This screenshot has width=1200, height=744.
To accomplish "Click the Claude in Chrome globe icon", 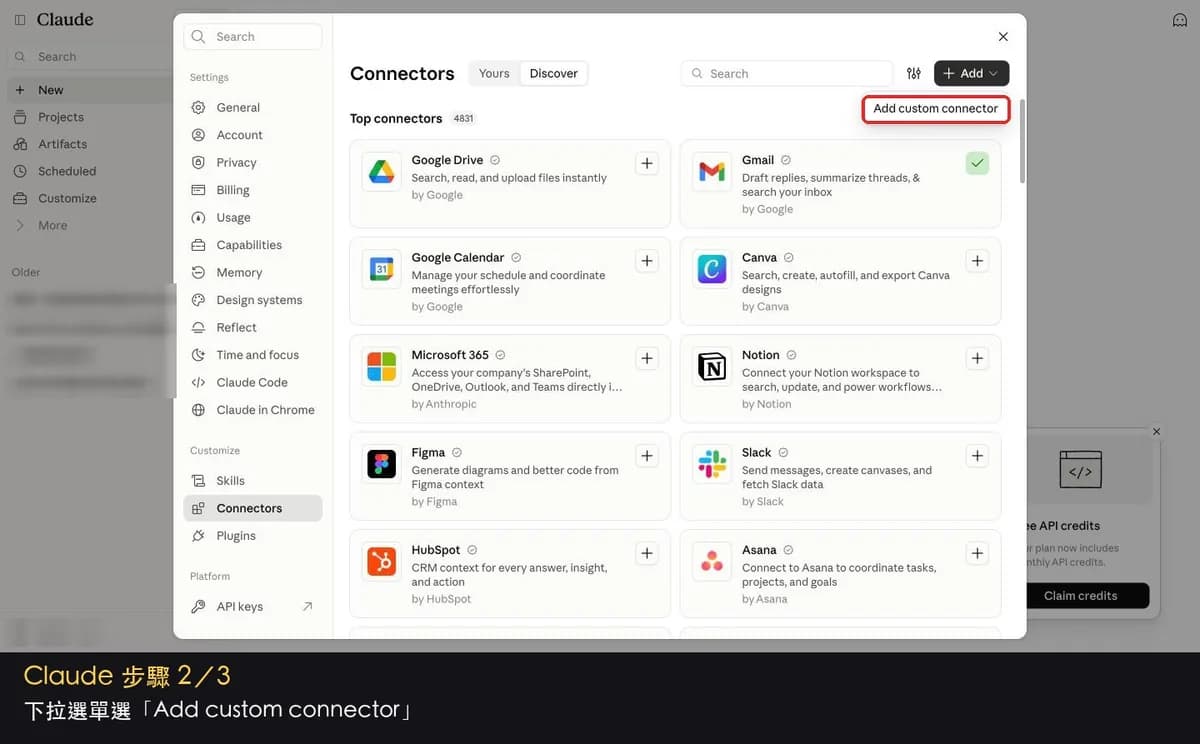I will point(198,410).
